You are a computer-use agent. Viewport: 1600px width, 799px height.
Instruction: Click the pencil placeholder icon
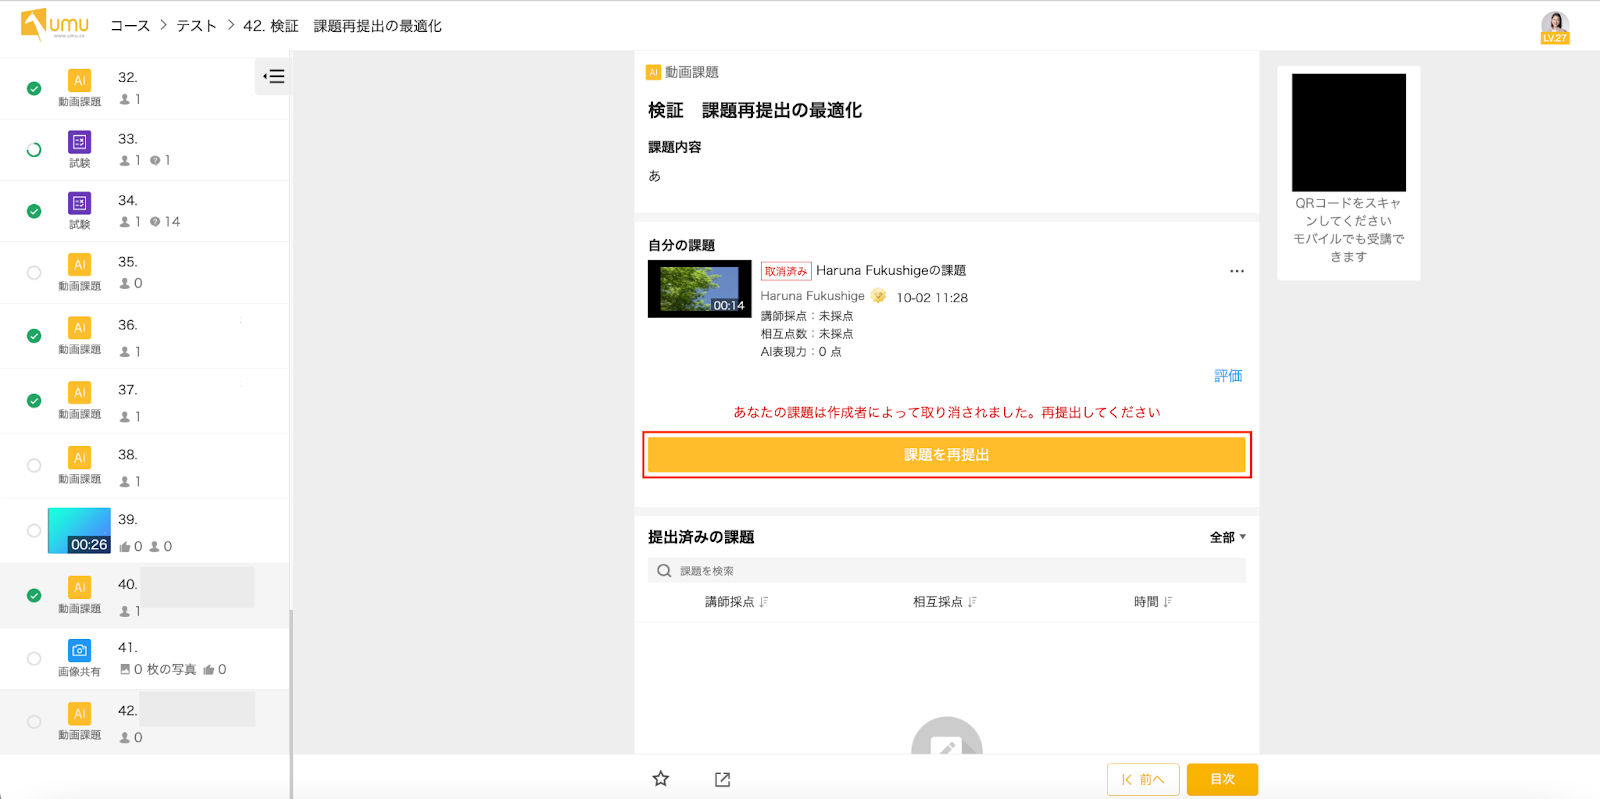(946, 740)
